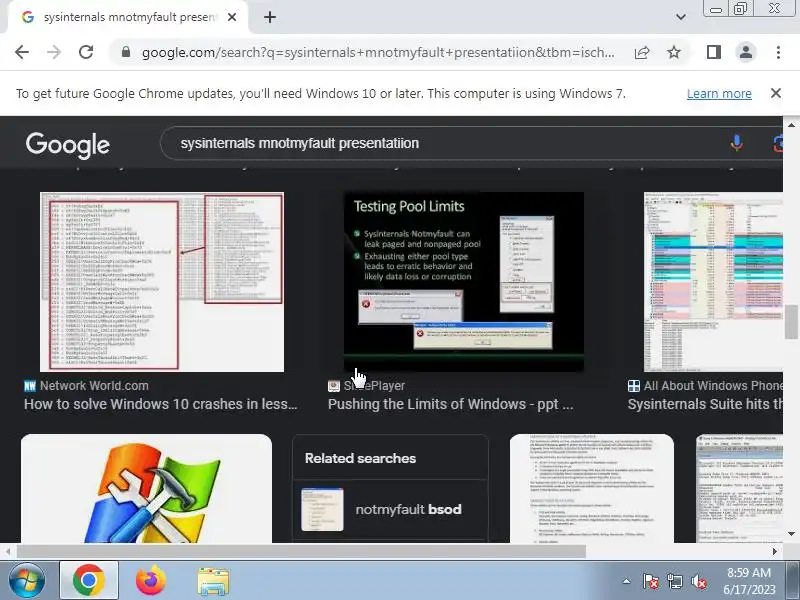This screenshot has width=800, height=600.
Task: Start voice search with the microphone icon
Action: [736, 143]
